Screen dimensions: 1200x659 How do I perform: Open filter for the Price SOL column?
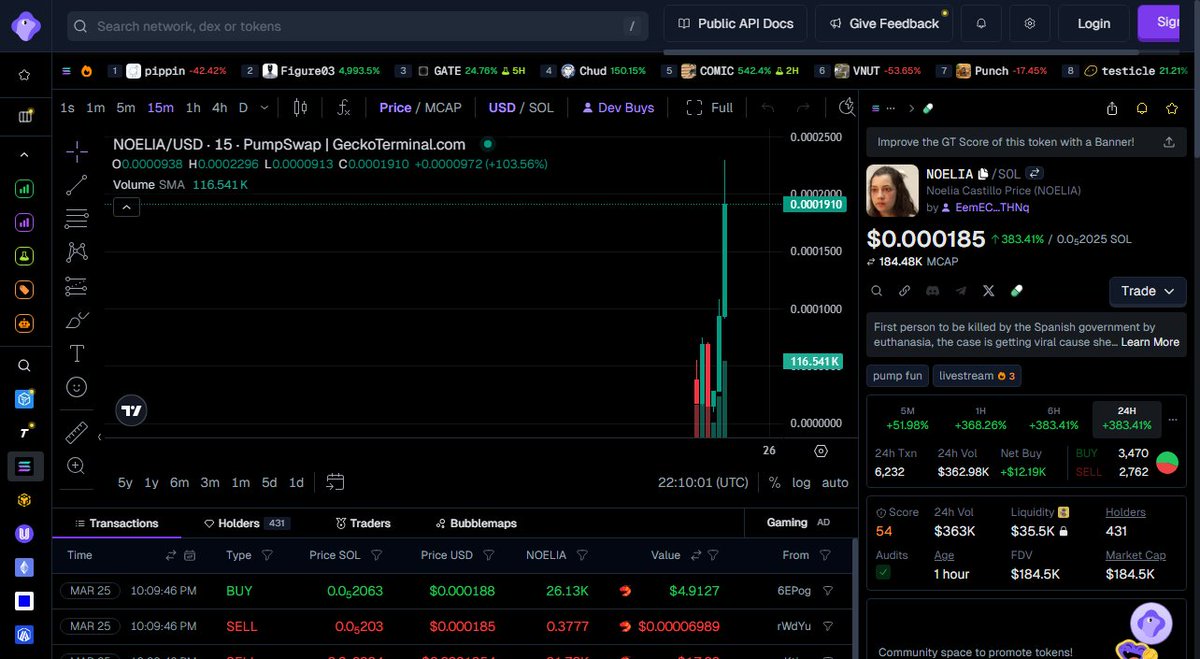(x=377, y=555)
